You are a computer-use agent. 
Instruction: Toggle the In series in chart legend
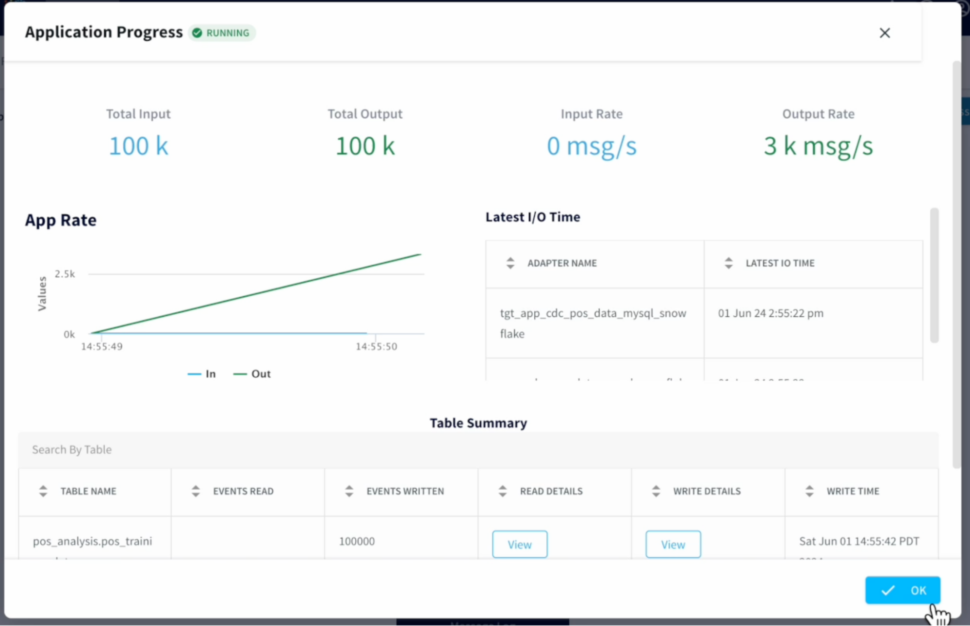(x=202, y=374)
